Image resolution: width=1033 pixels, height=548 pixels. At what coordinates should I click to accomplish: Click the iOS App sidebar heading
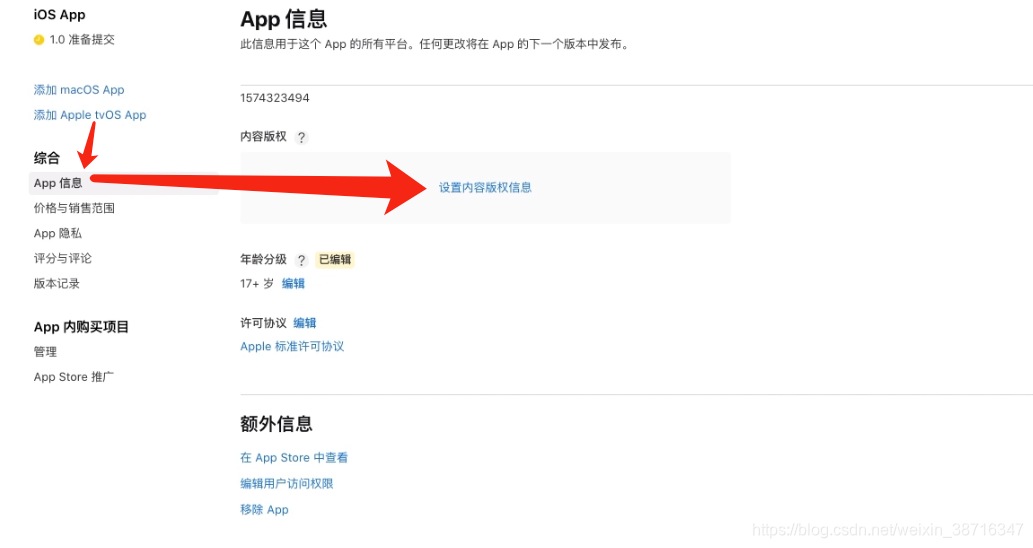(x=59, y=14)
